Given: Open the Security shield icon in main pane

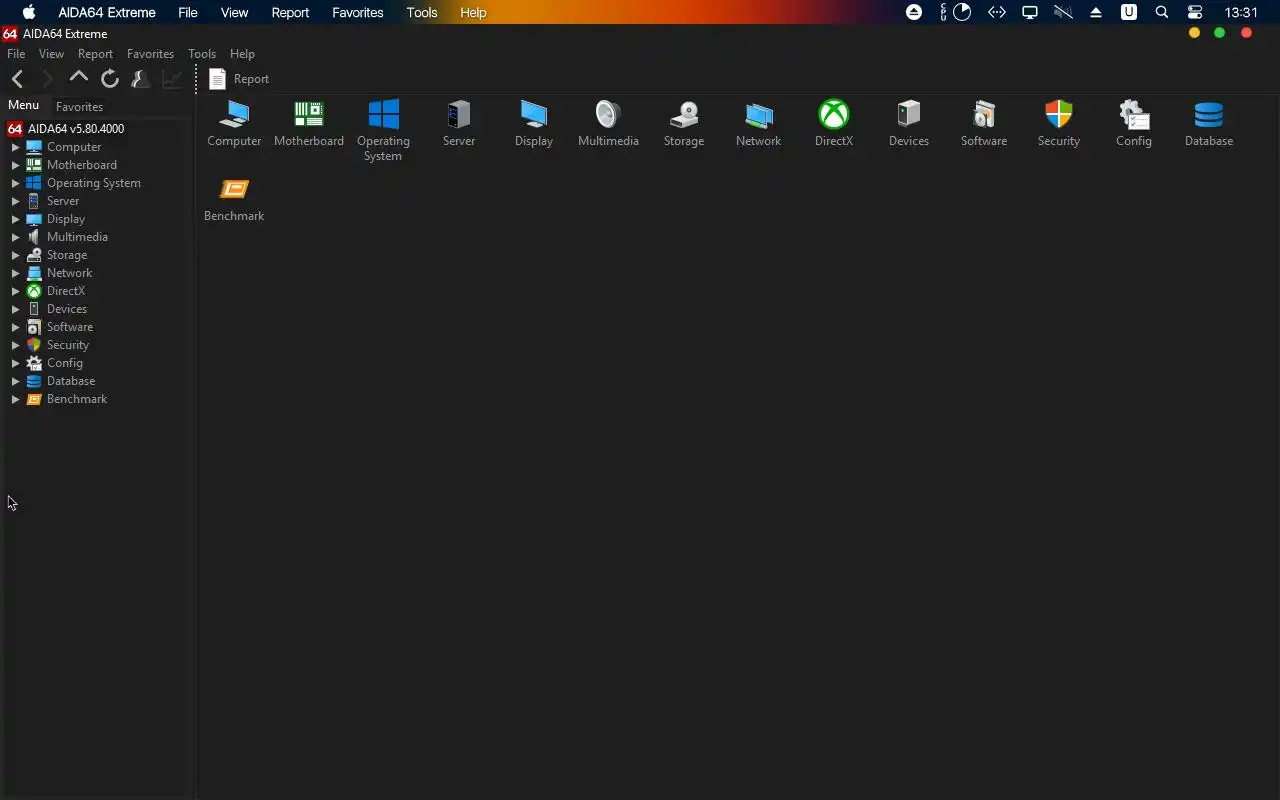Looking at the screenshot, I should pyautogui.click(x=1059, y=115).
